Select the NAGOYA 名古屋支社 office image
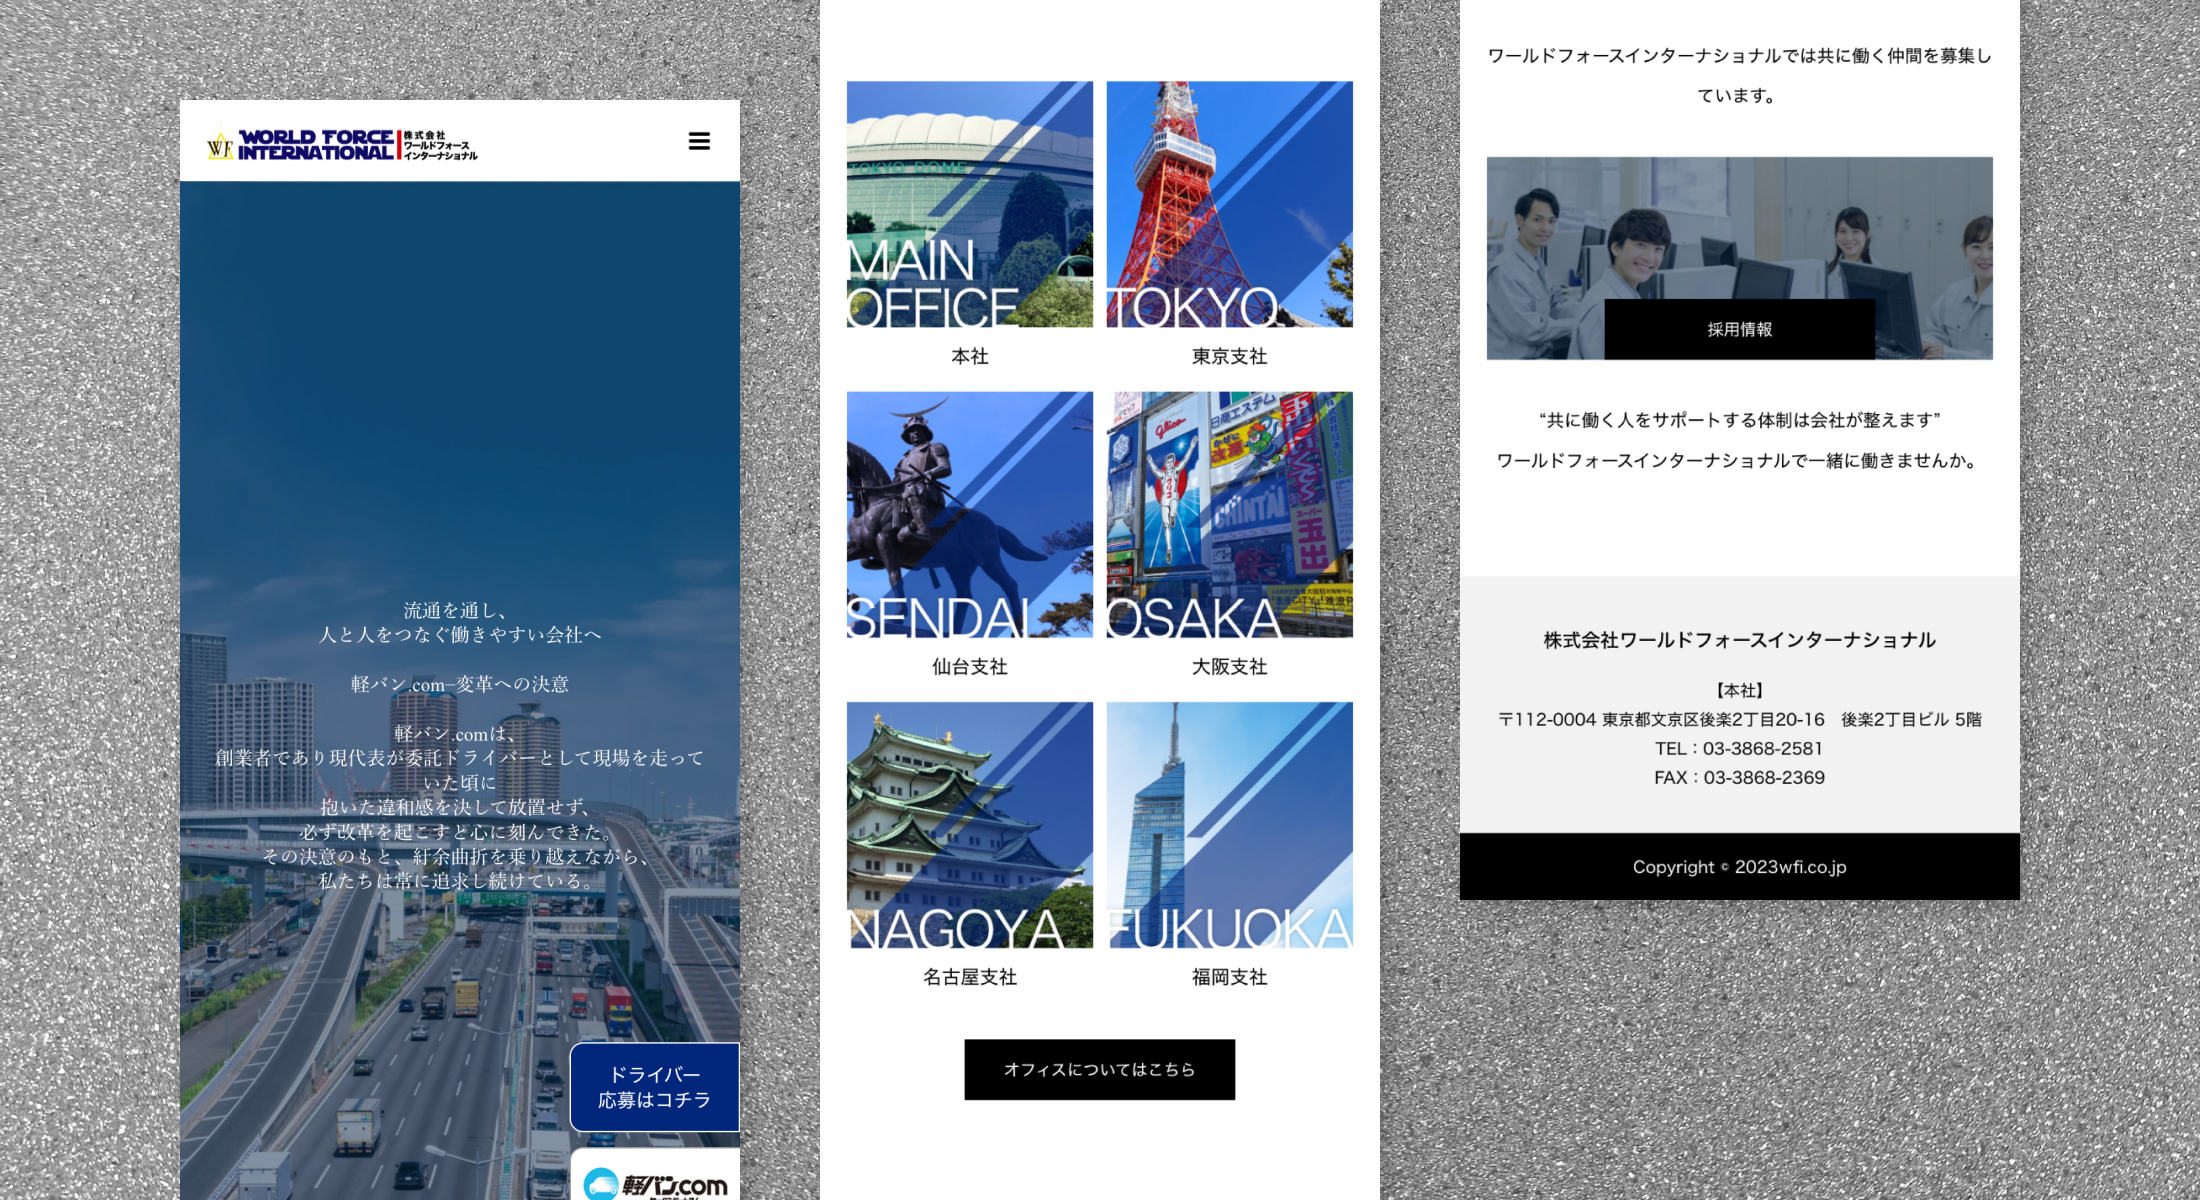 pos(969,826)
